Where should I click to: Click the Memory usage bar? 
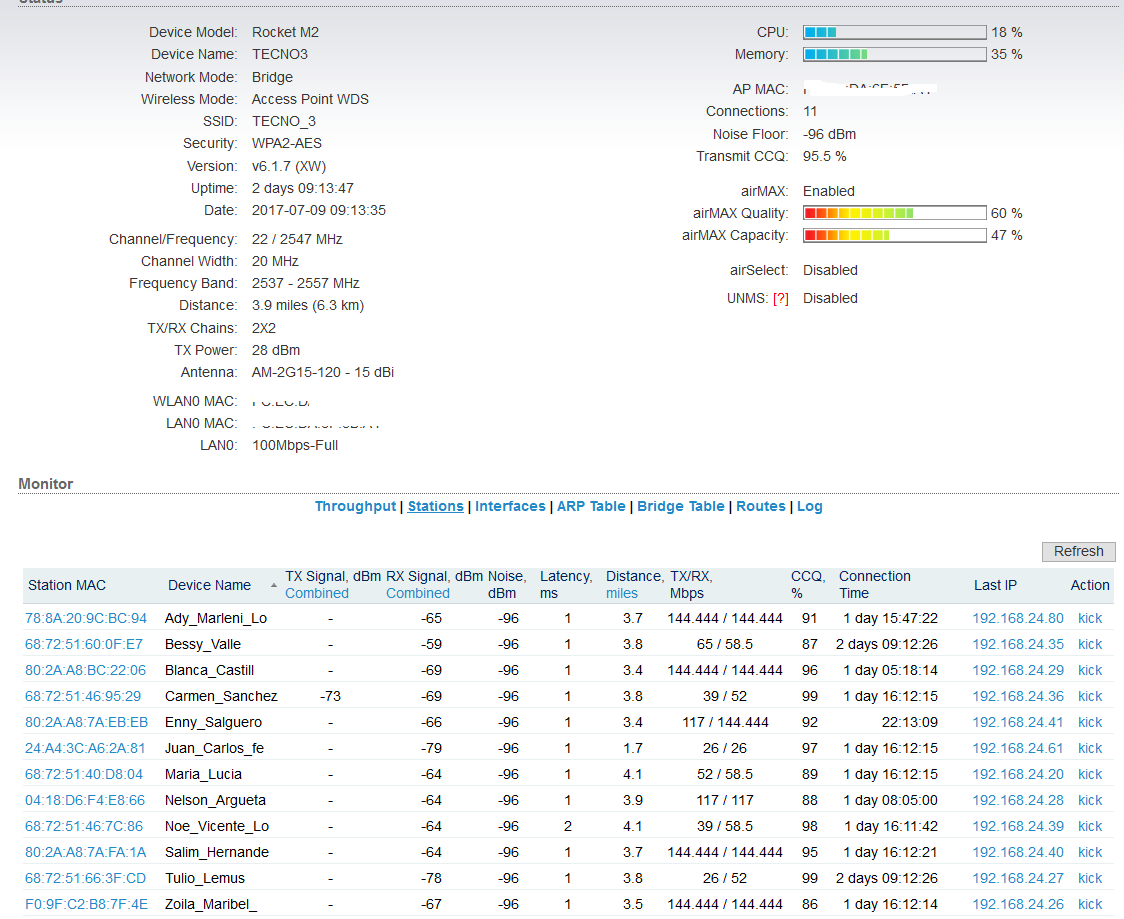895,54
